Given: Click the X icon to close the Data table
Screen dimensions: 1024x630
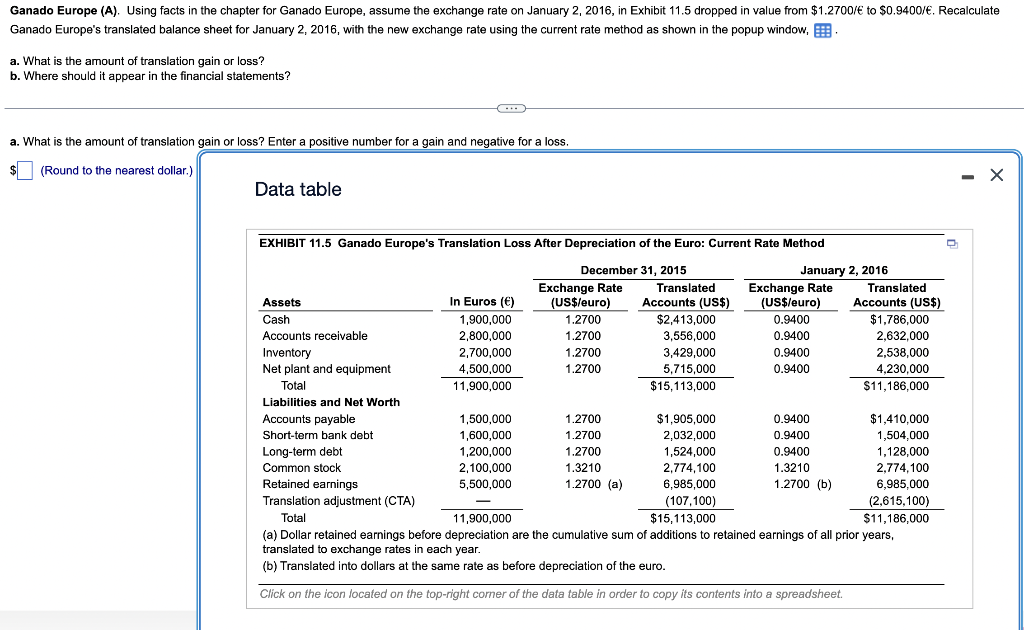Looking at the screenshot, I should coord(996,175).
